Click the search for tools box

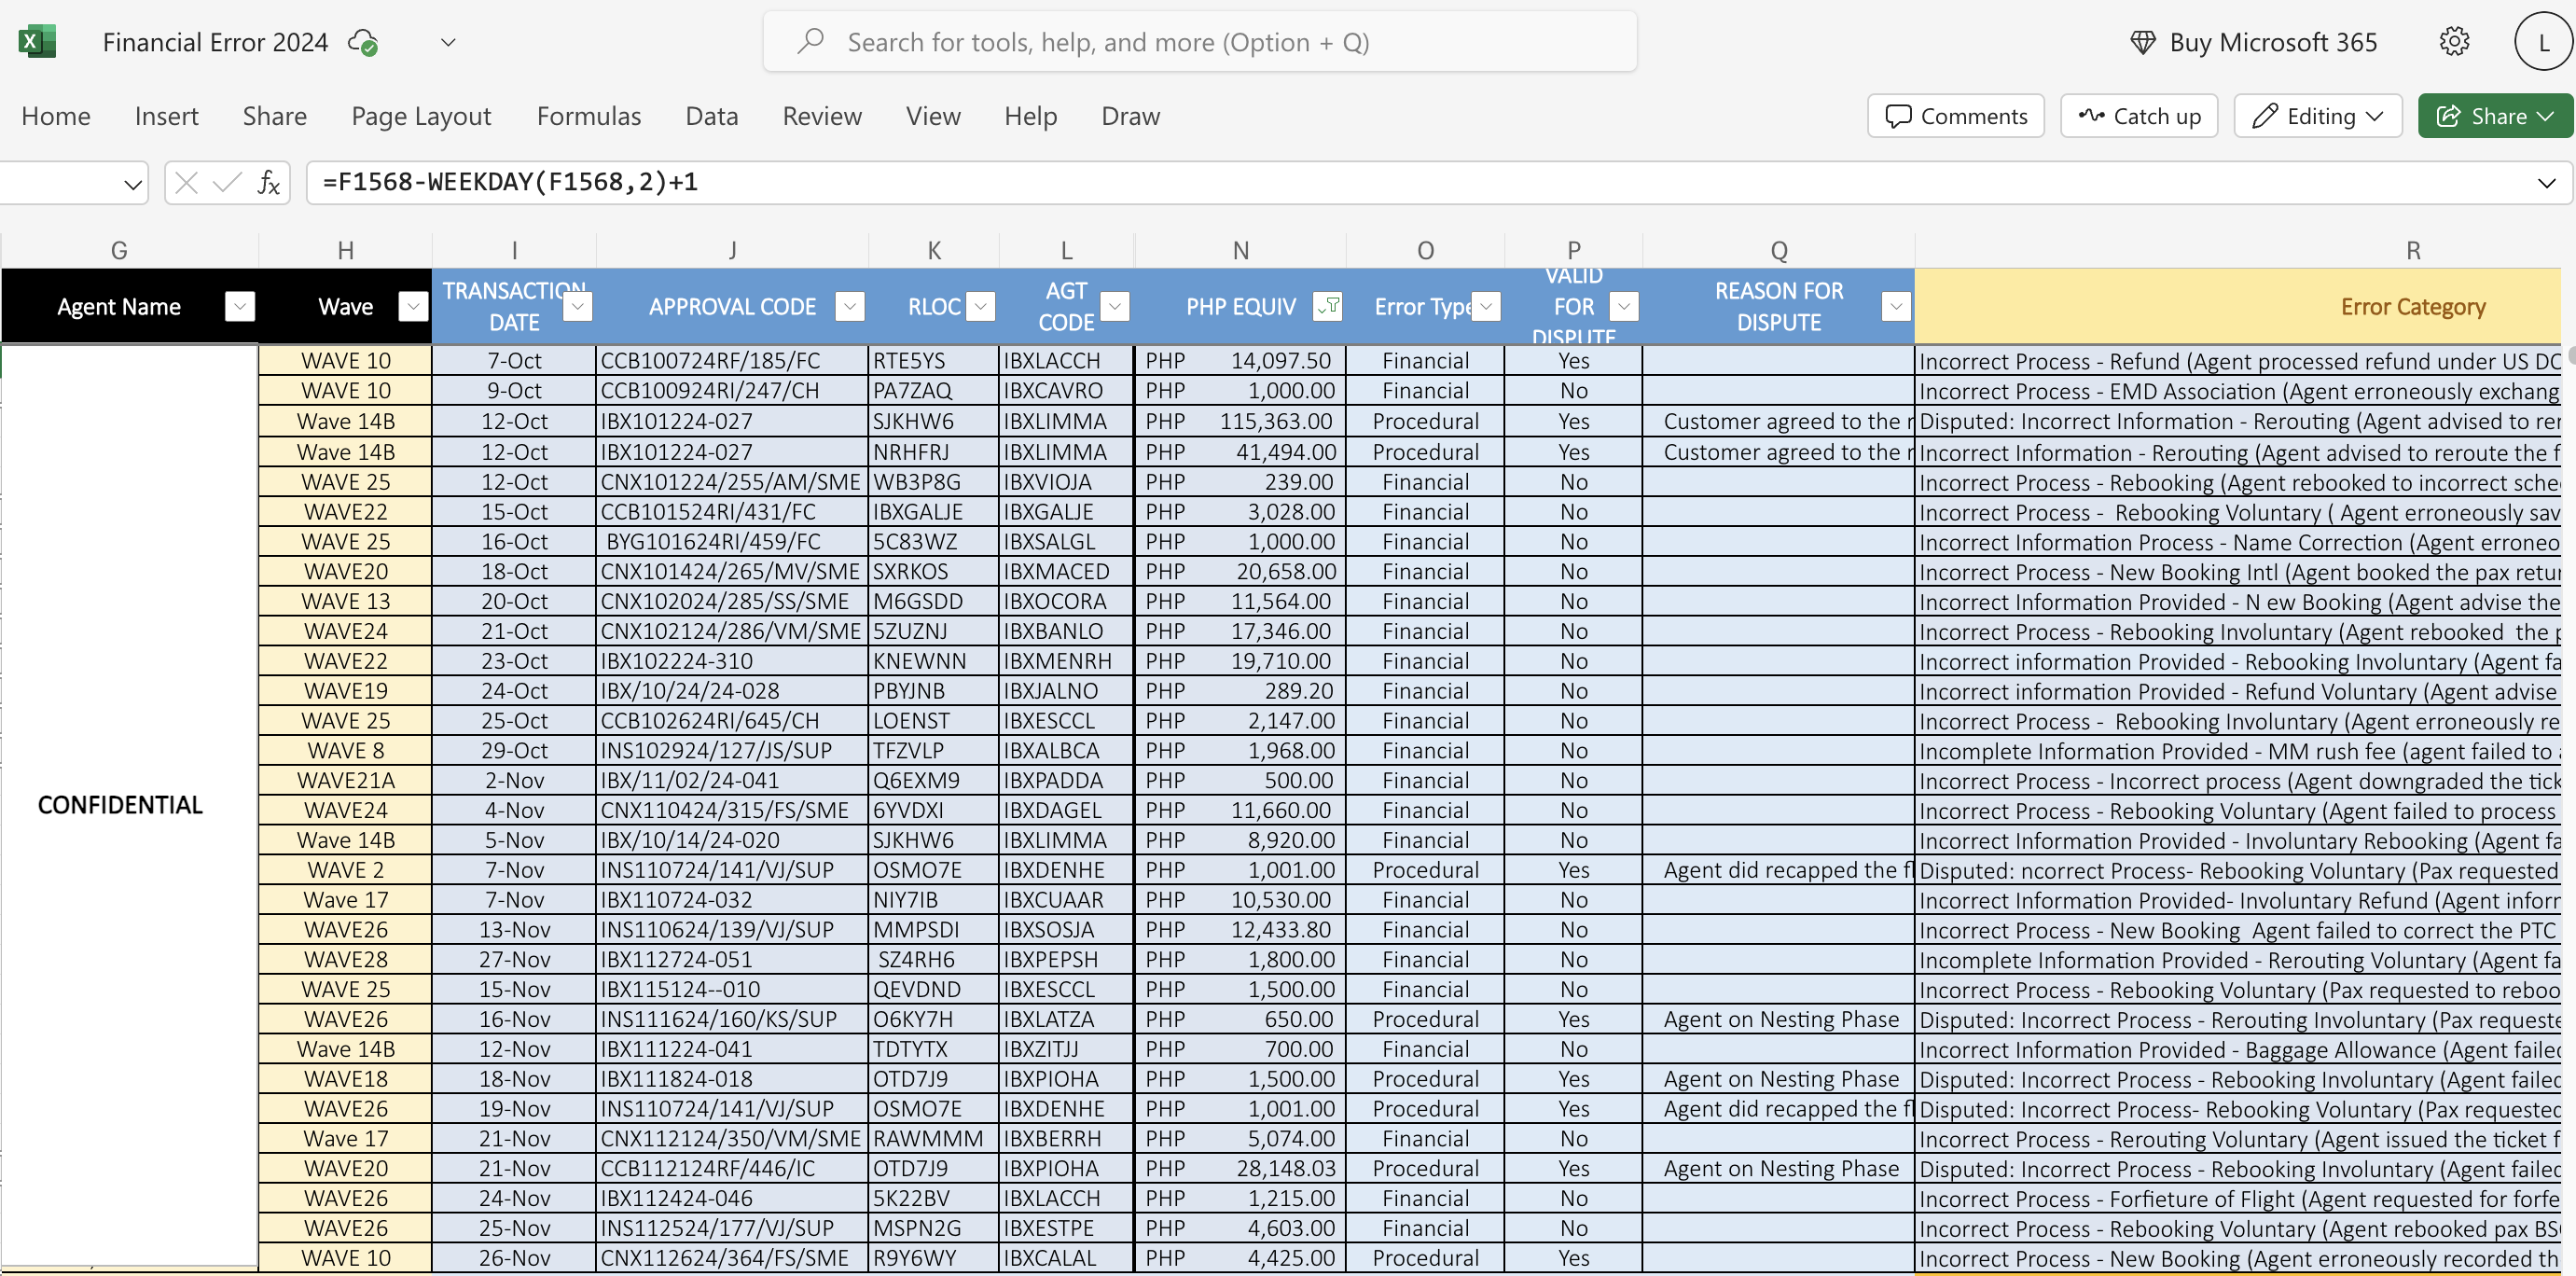pyautogui.click(x=1199, y=42)
